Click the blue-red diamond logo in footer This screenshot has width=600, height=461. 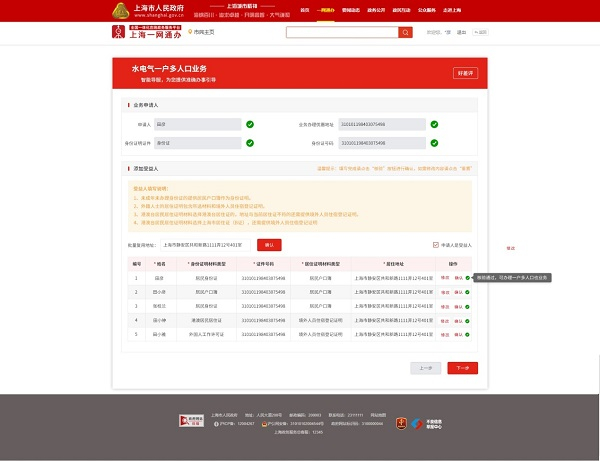pos(417,424)
